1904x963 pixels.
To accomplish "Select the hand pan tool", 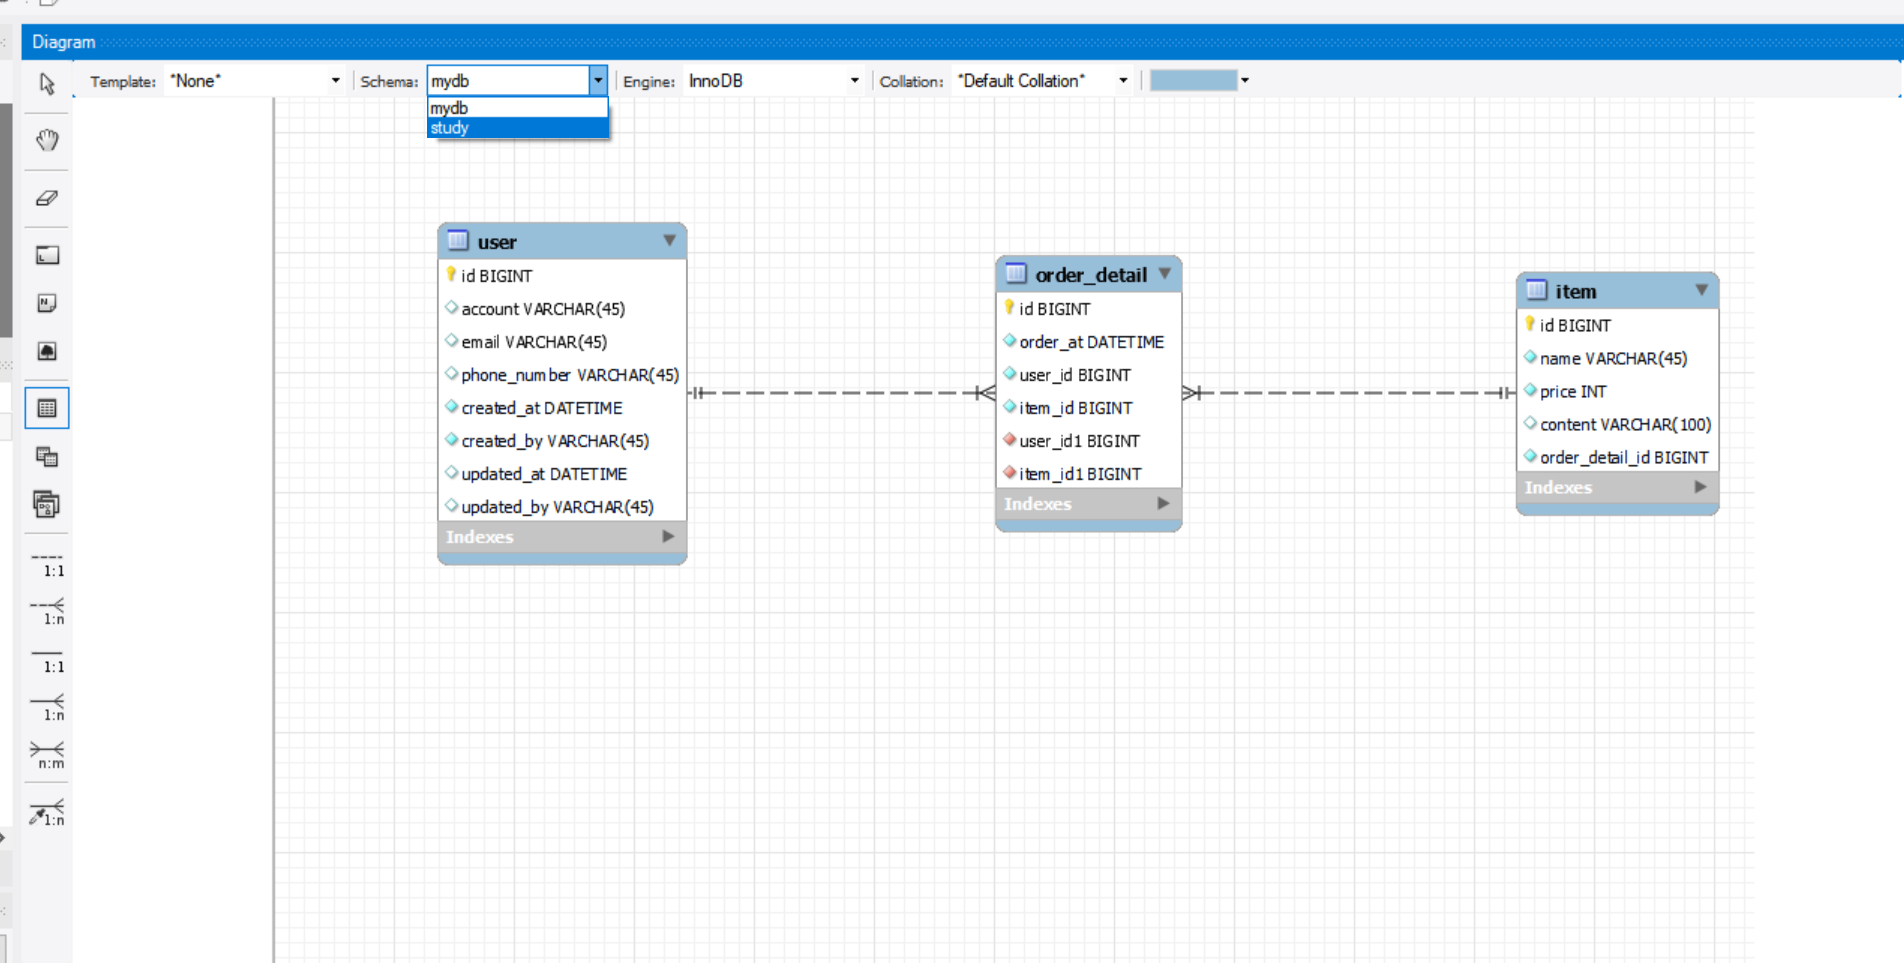I will click(x=46, y=140).
